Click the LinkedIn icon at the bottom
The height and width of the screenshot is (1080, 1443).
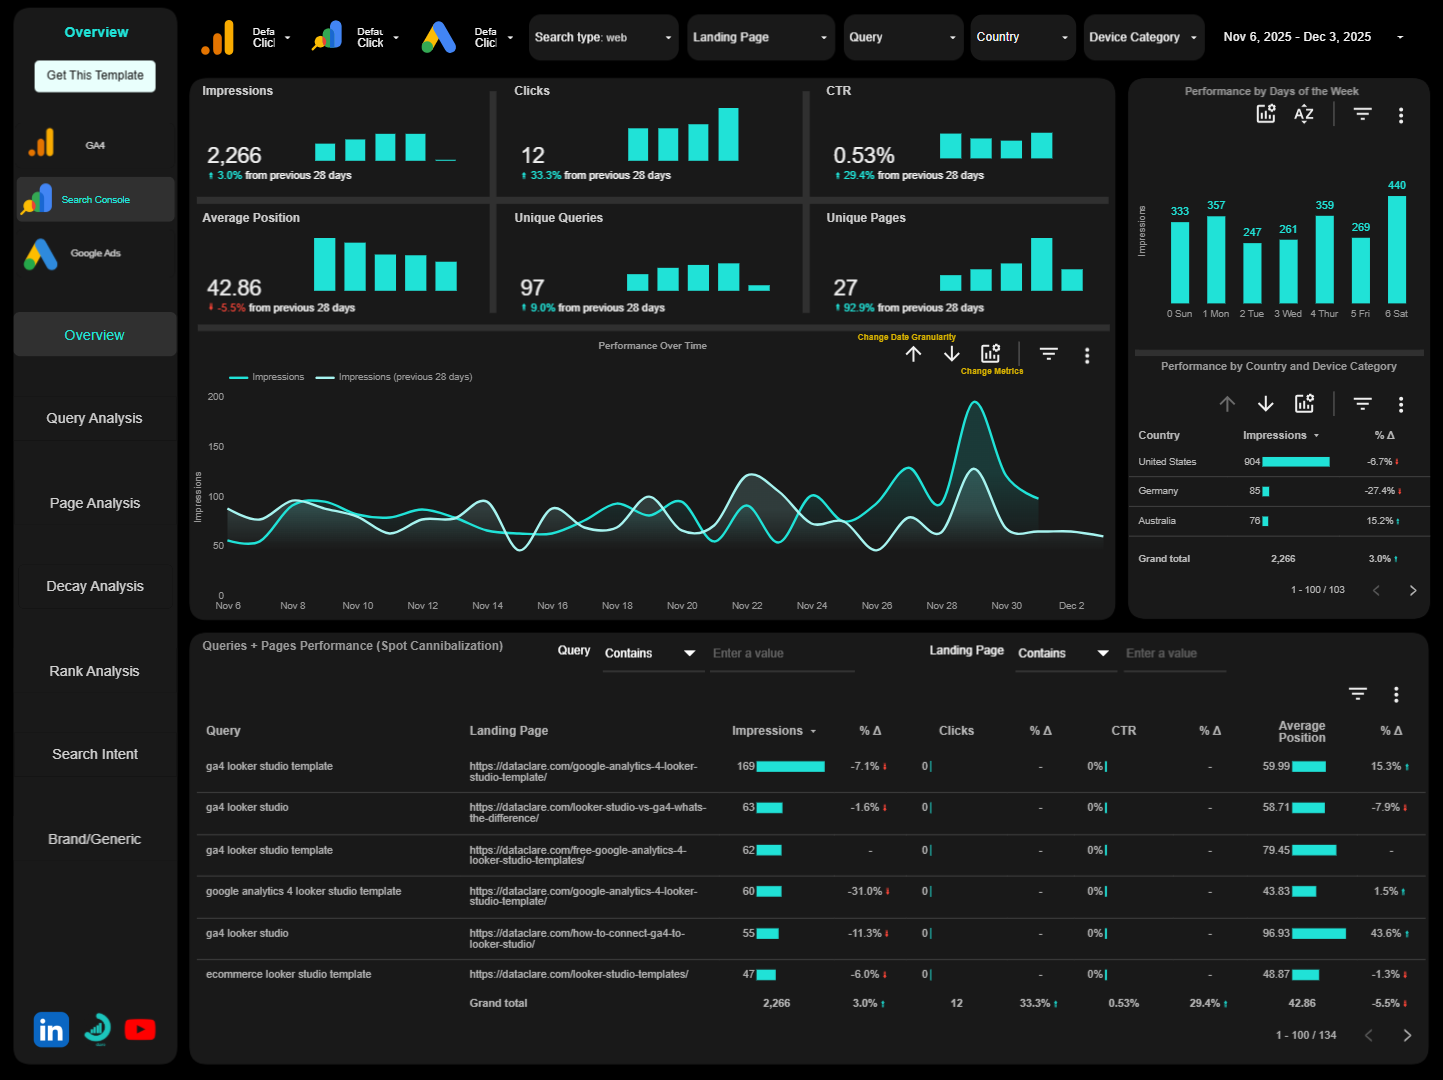51,1029
